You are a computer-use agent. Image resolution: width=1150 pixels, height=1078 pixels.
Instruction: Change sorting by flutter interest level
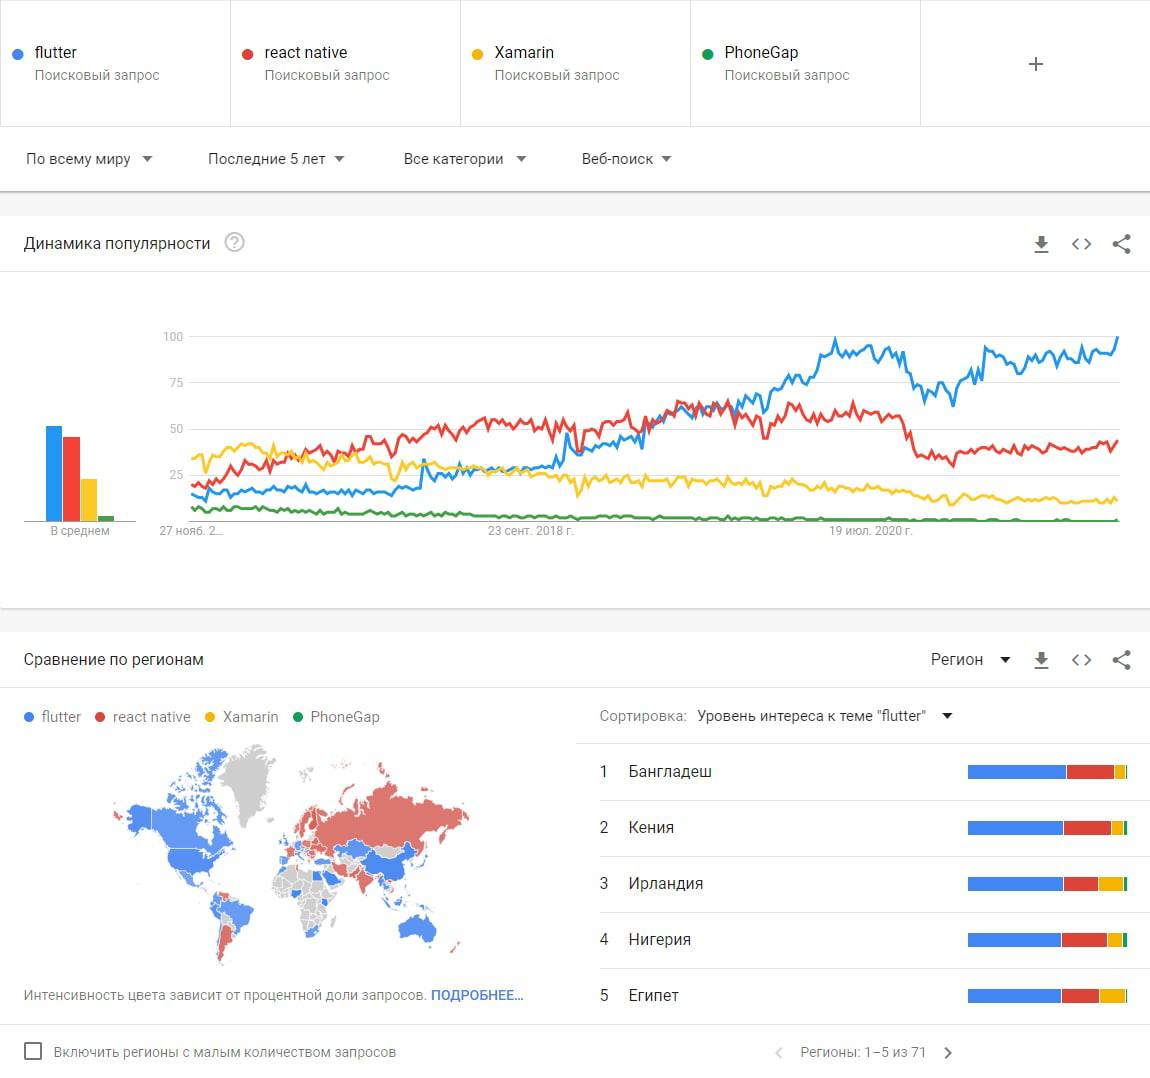[x=824, y=716]
